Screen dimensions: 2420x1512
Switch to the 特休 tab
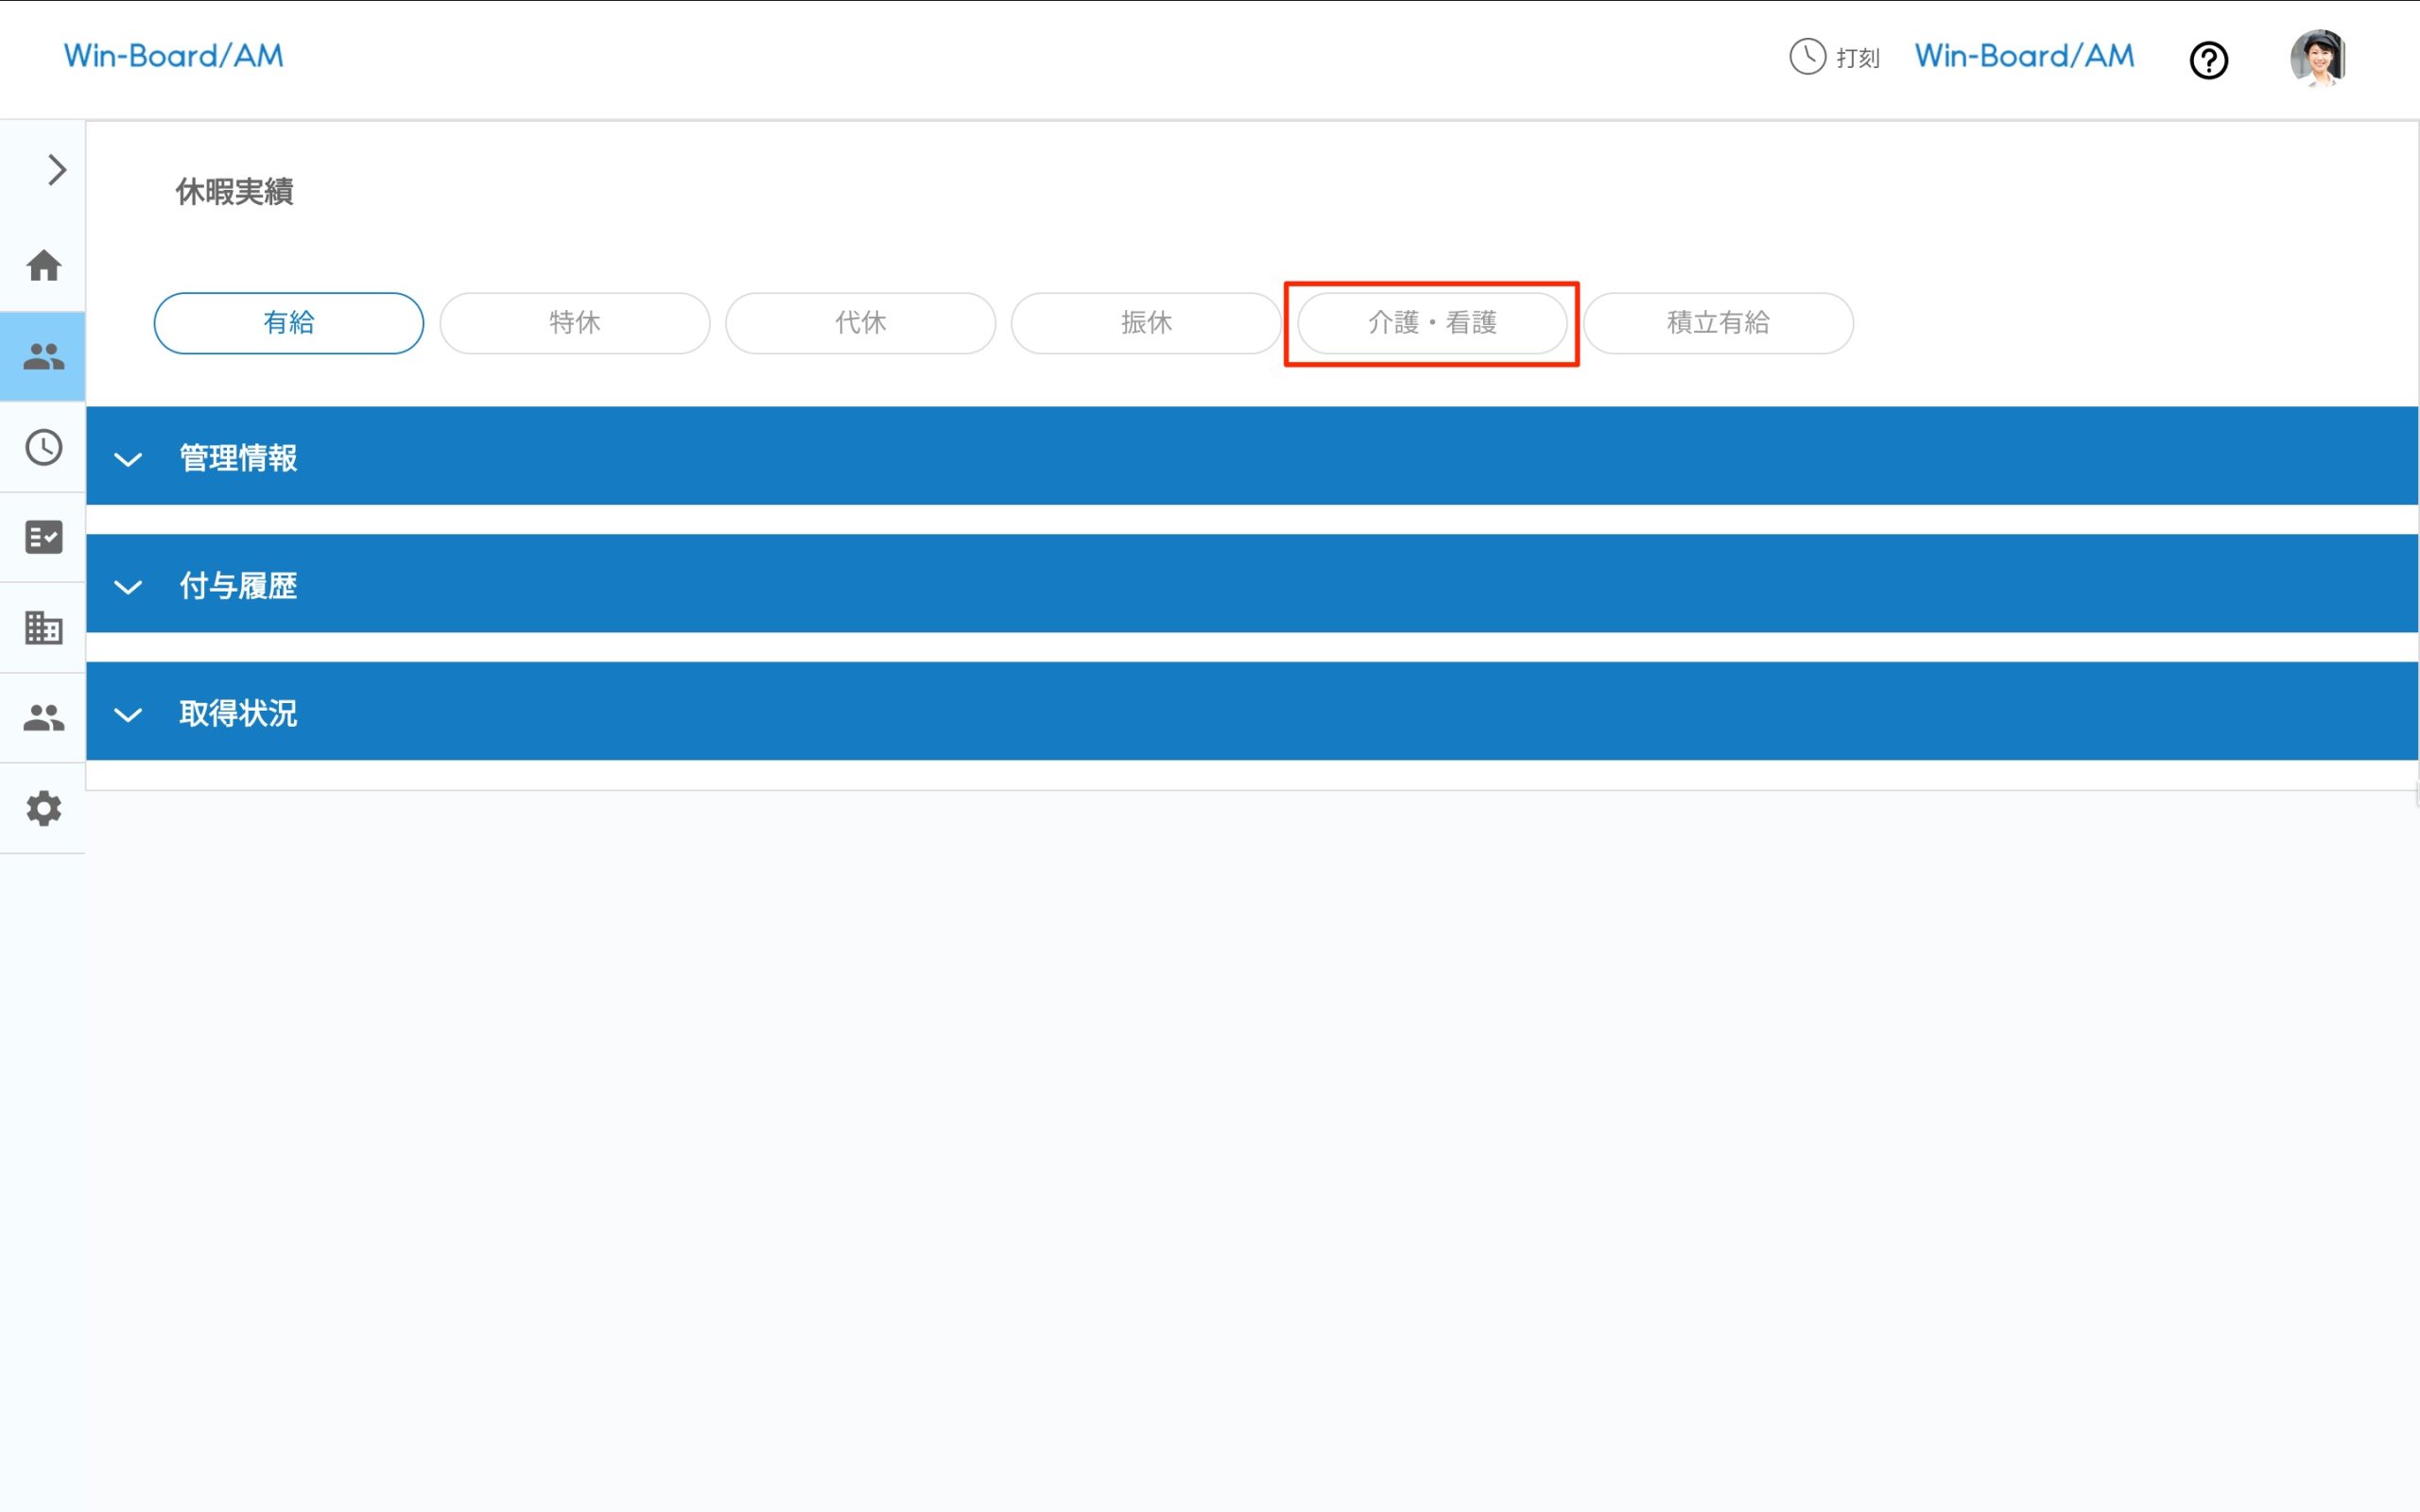(574, 323)
